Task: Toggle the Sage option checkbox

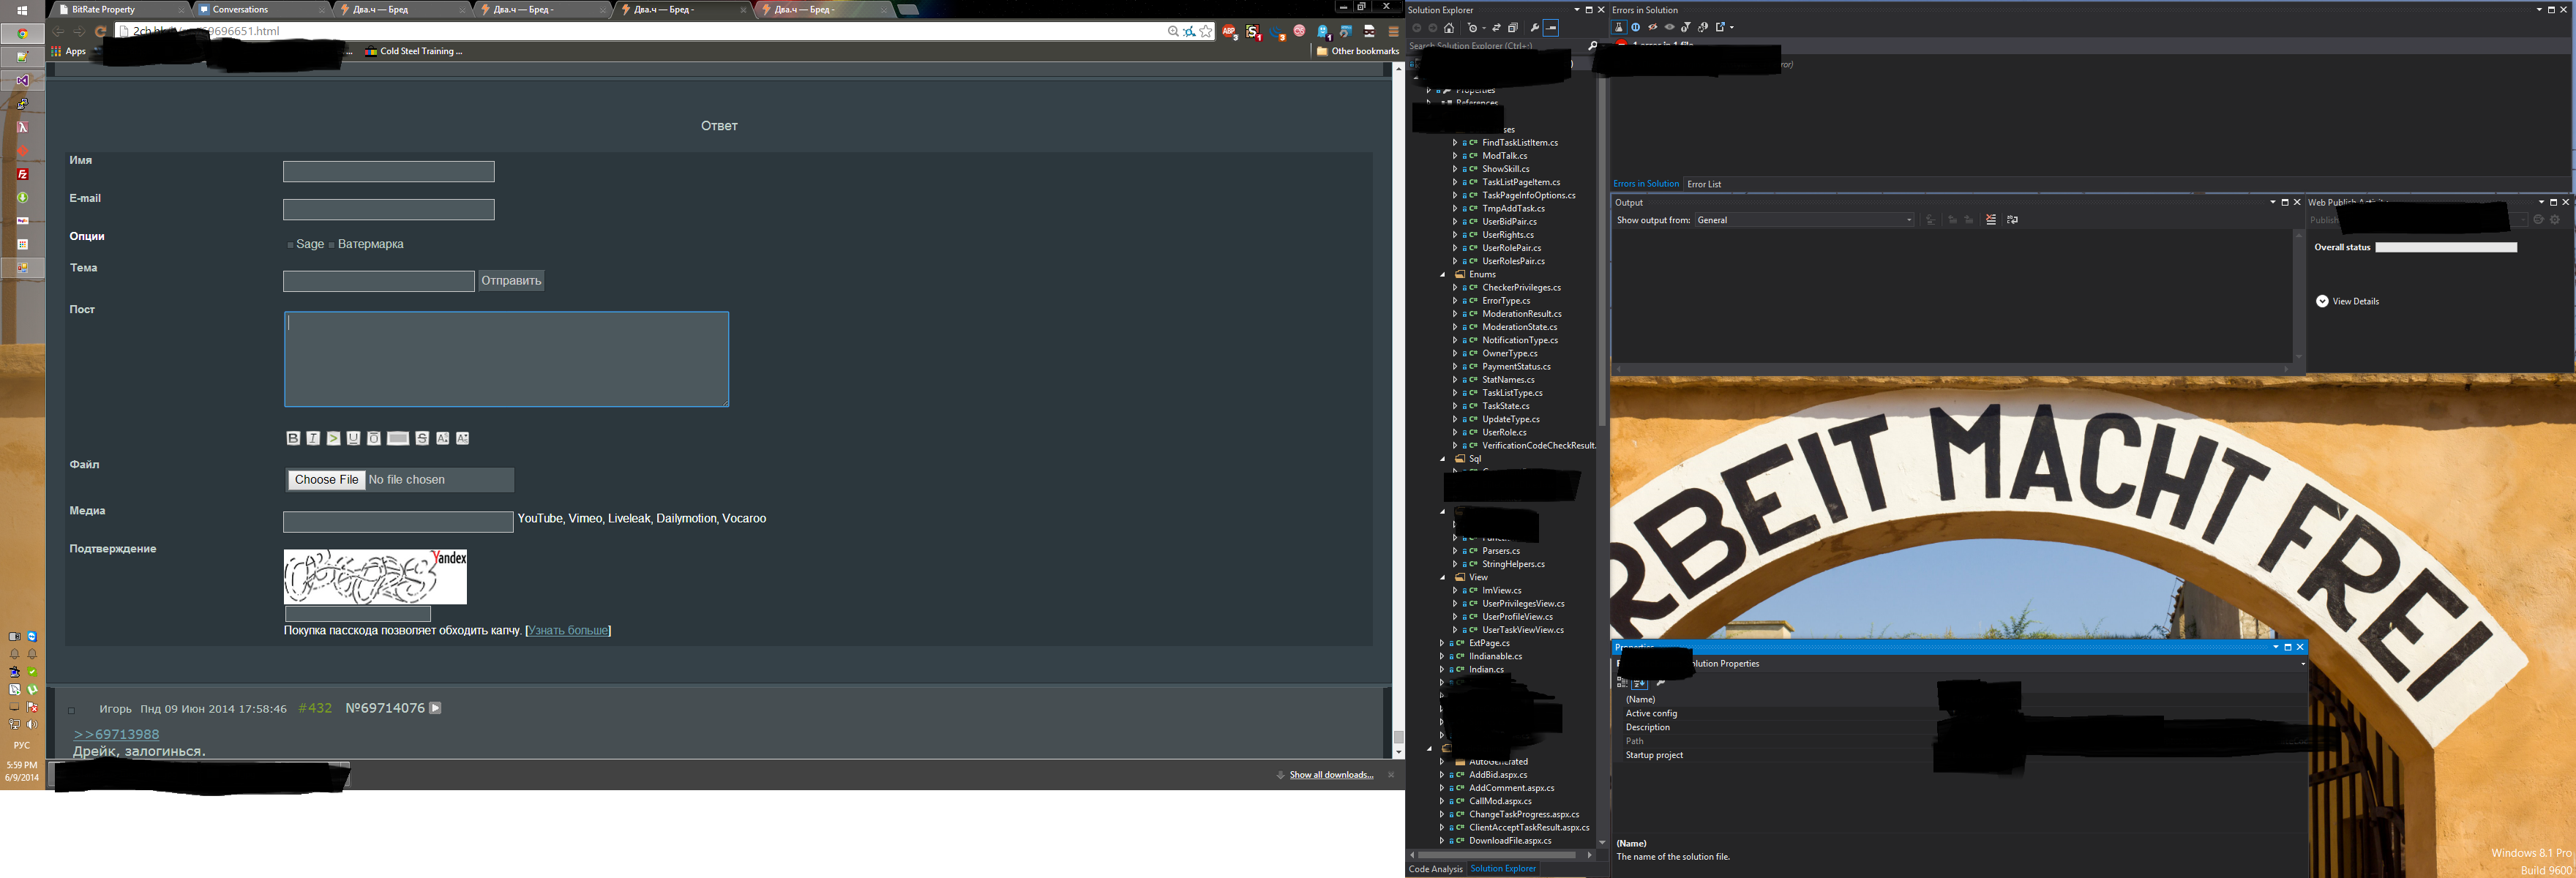Action: point(291,245)
